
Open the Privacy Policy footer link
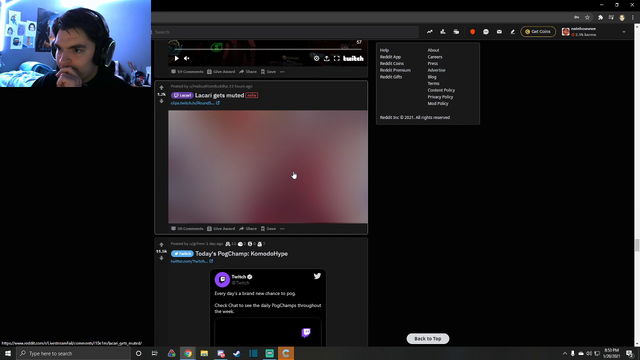[x=440, y=97]
